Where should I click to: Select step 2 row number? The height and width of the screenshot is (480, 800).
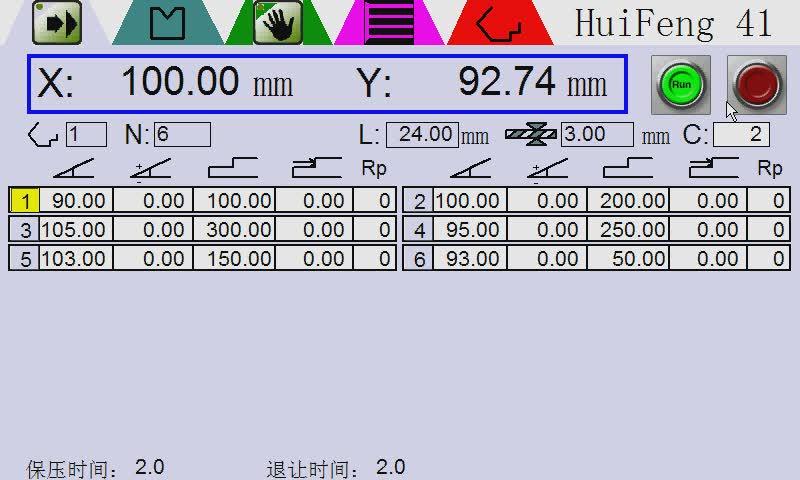pyautogui.click(x=419, y=200)
